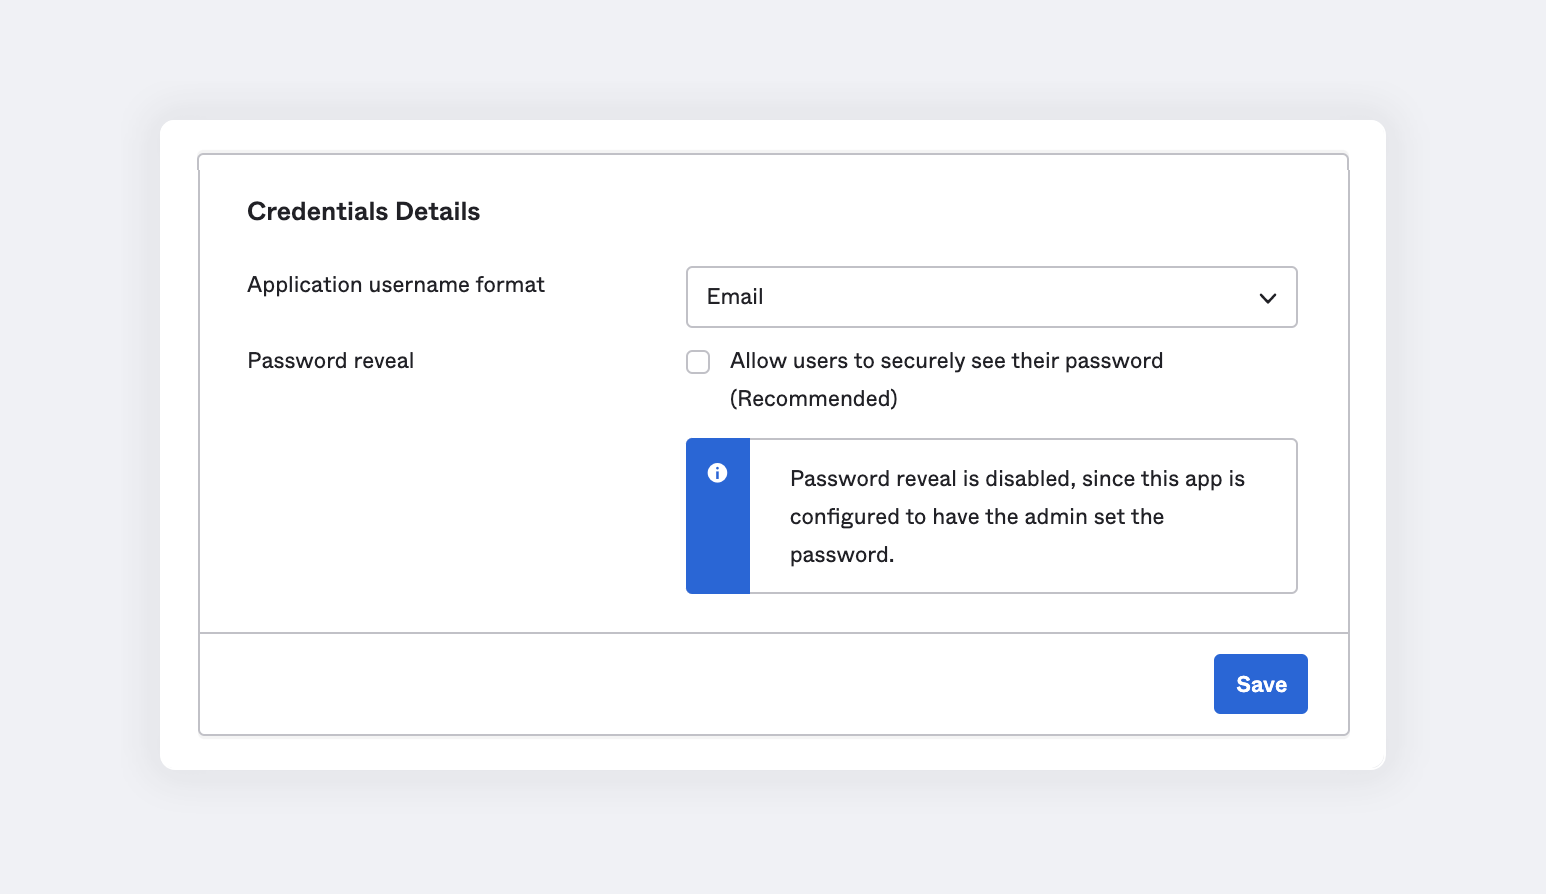Select the Email value in the dropdown field
The image size is (1546, 894).
734,297
